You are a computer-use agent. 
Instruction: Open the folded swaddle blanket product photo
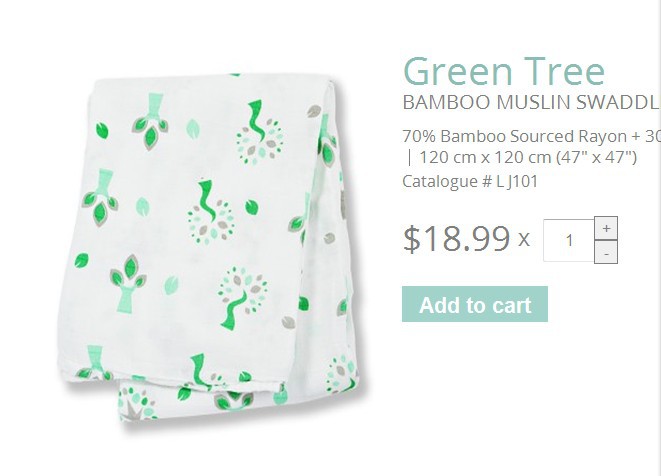tap(210, 250)
